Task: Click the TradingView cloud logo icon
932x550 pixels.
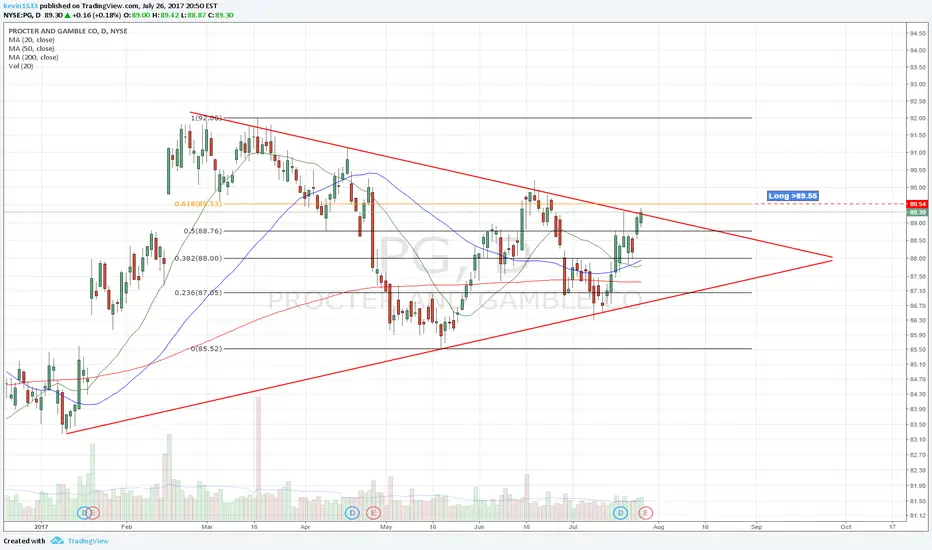Action: point(57,541)
